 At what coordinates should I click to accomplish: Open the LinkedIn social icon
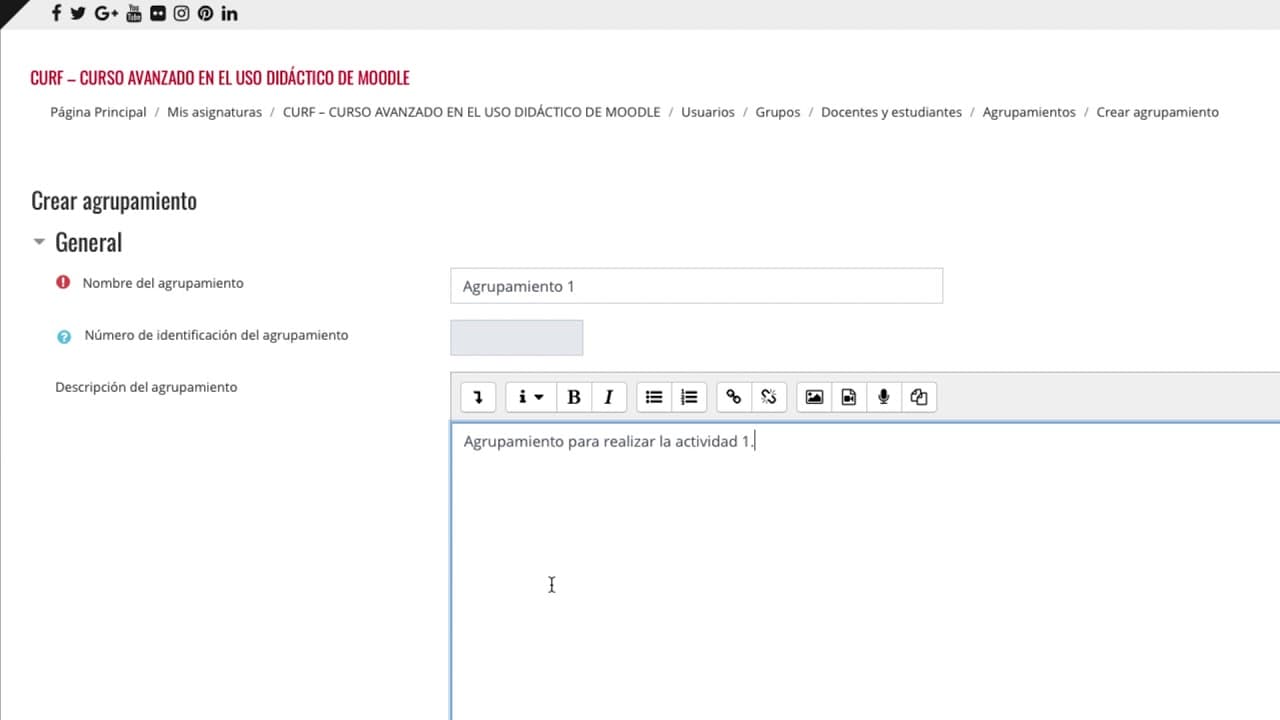tap(229, 13)
